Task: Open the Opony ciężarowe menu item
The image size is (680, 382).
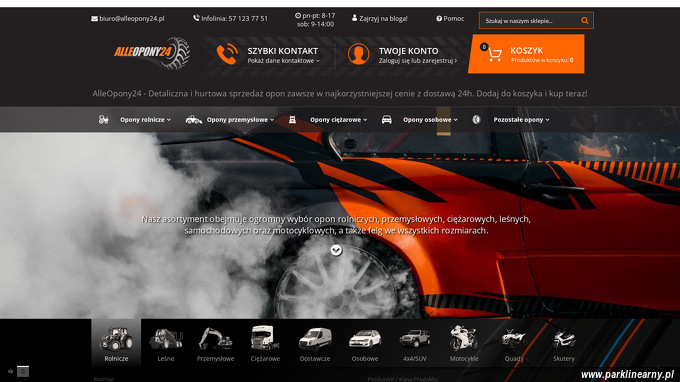Action: click(x=338, y=120)
